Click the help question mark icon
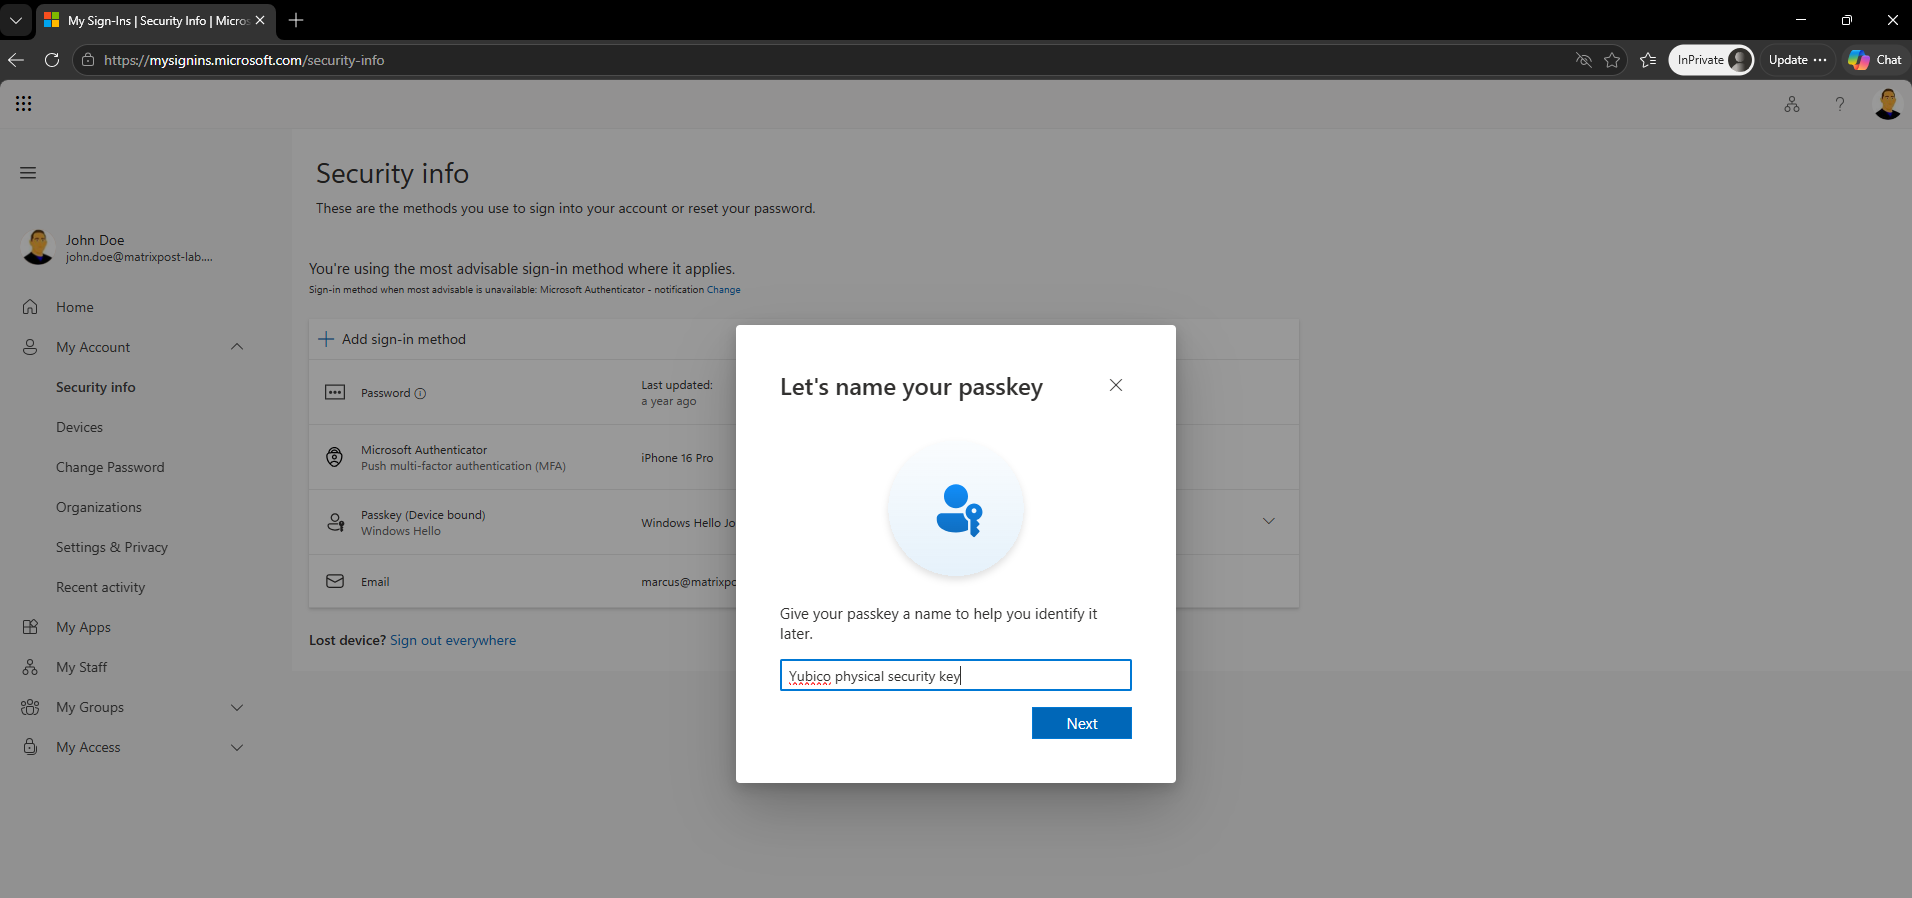1912x898 pixels. point(1840,104)
